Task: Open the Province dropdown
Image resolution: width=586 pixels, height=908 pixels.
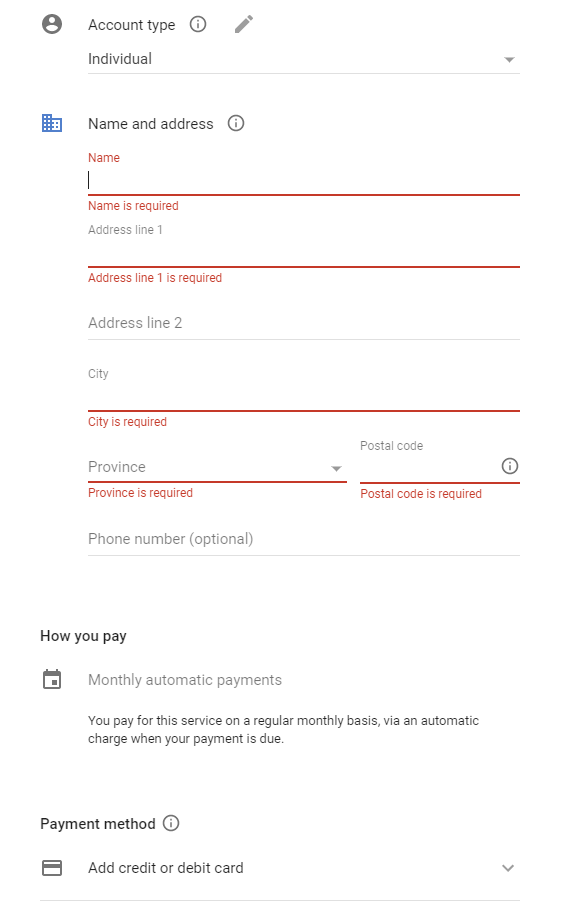Action: [217, 467]
